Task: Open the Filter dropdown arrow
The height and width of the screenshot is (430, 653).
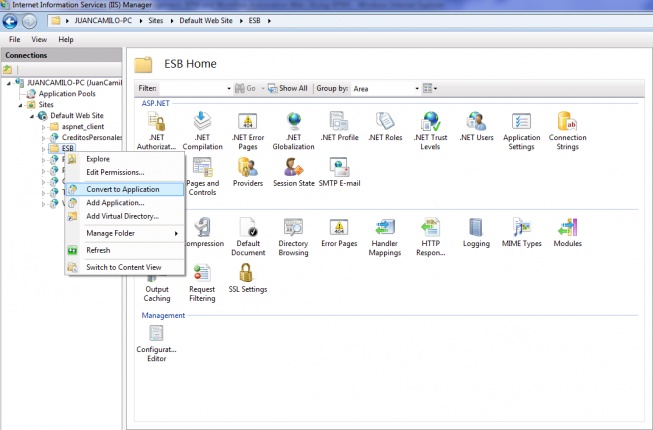Action: pos(229,89)
